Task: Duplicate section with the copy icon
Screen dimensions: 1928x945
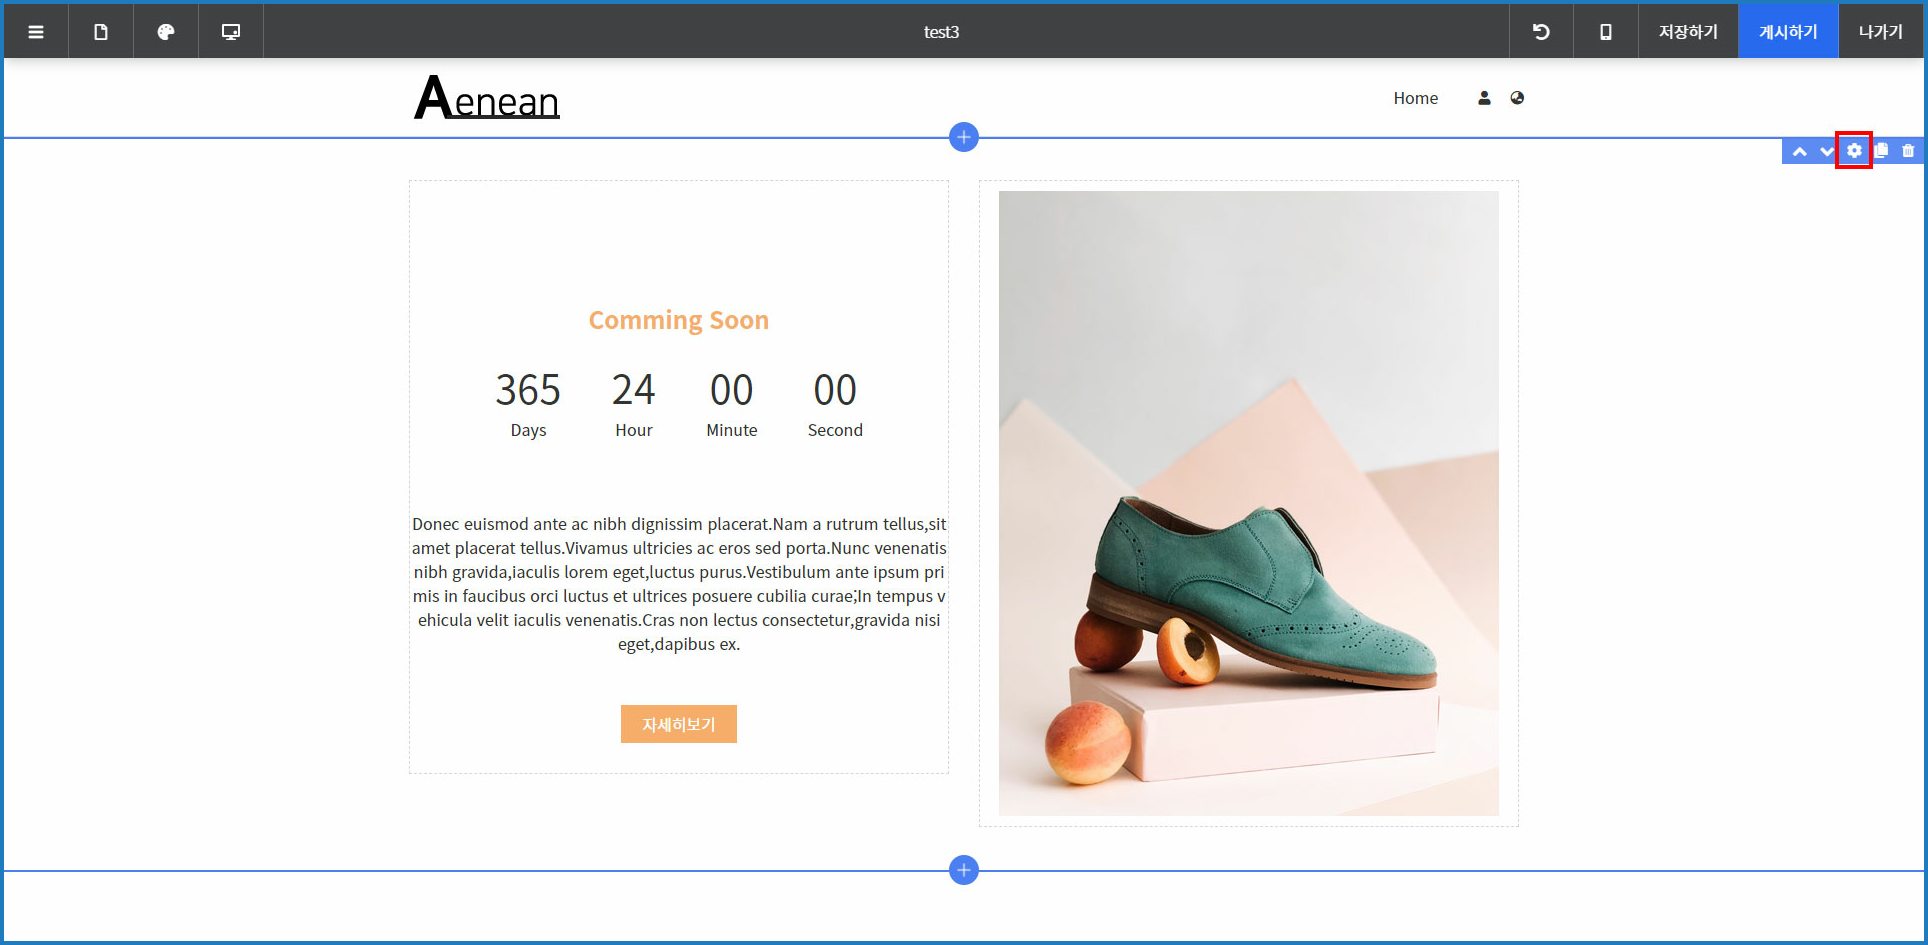Action: point(1881,151)
